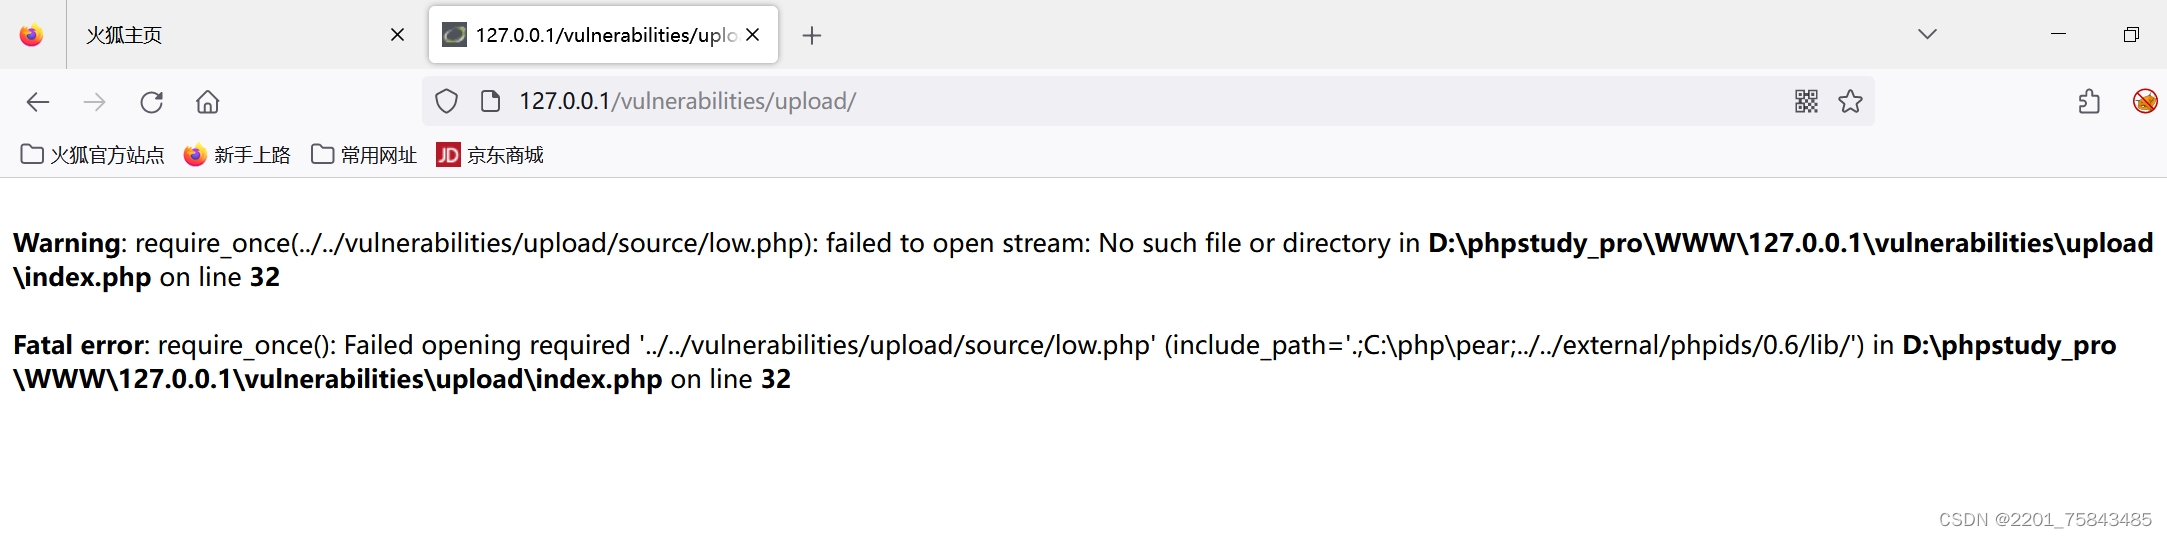The image size is (2167, 538).
Task: Open the Firefox View pinned icon
Action: [32, 35]
